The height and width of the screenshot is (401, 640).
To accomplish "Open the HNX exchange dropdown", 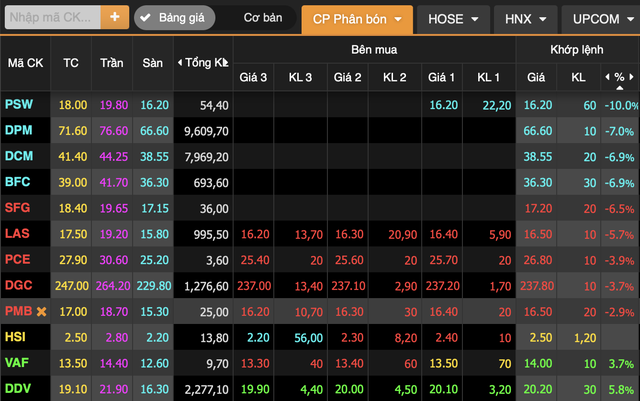I will (x=525, y=19).
